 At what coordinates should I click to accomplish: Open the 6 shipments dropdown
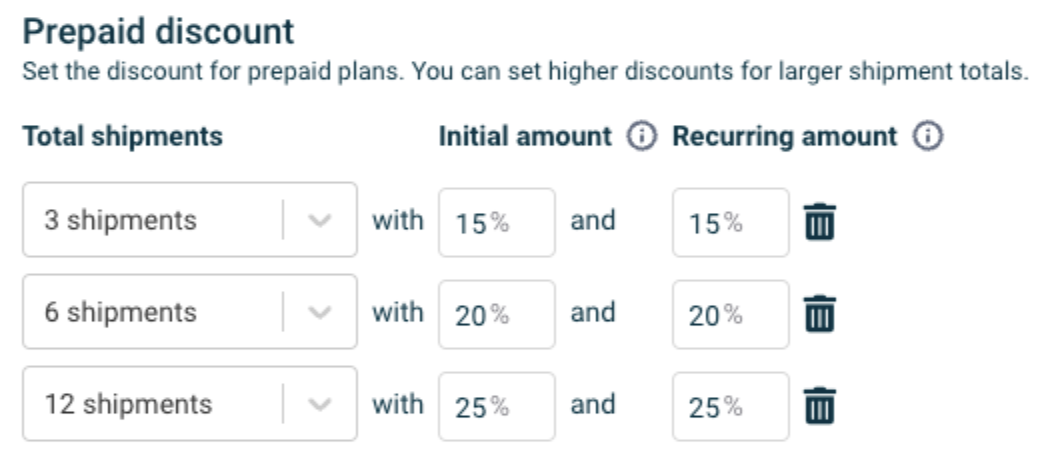[x=190, y=312]
